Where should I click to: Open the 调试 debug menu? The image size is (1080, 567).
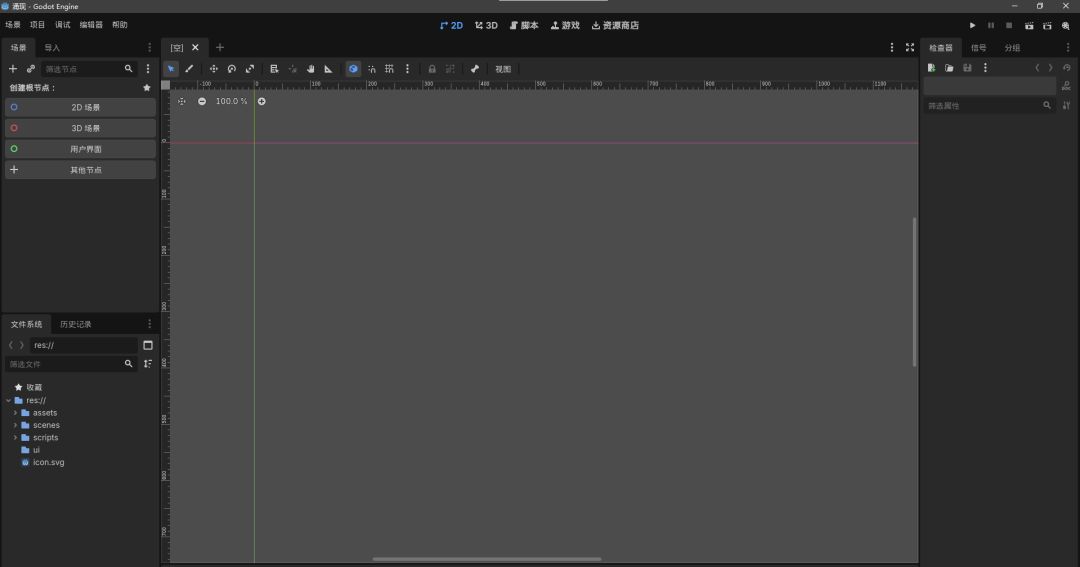pos(63,25)
